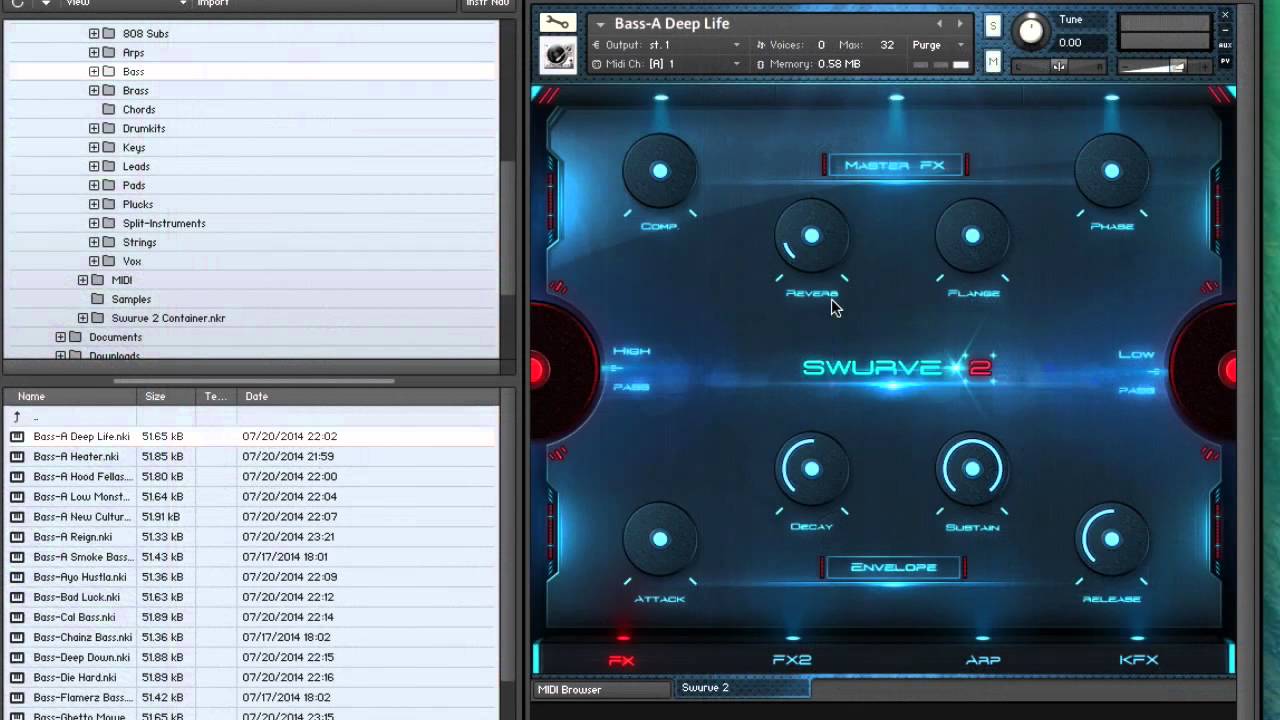The width and height of the screenshot is (1280, 720).
Task: Toggle the AUX sends button
Action: [x=1225, y=45]
